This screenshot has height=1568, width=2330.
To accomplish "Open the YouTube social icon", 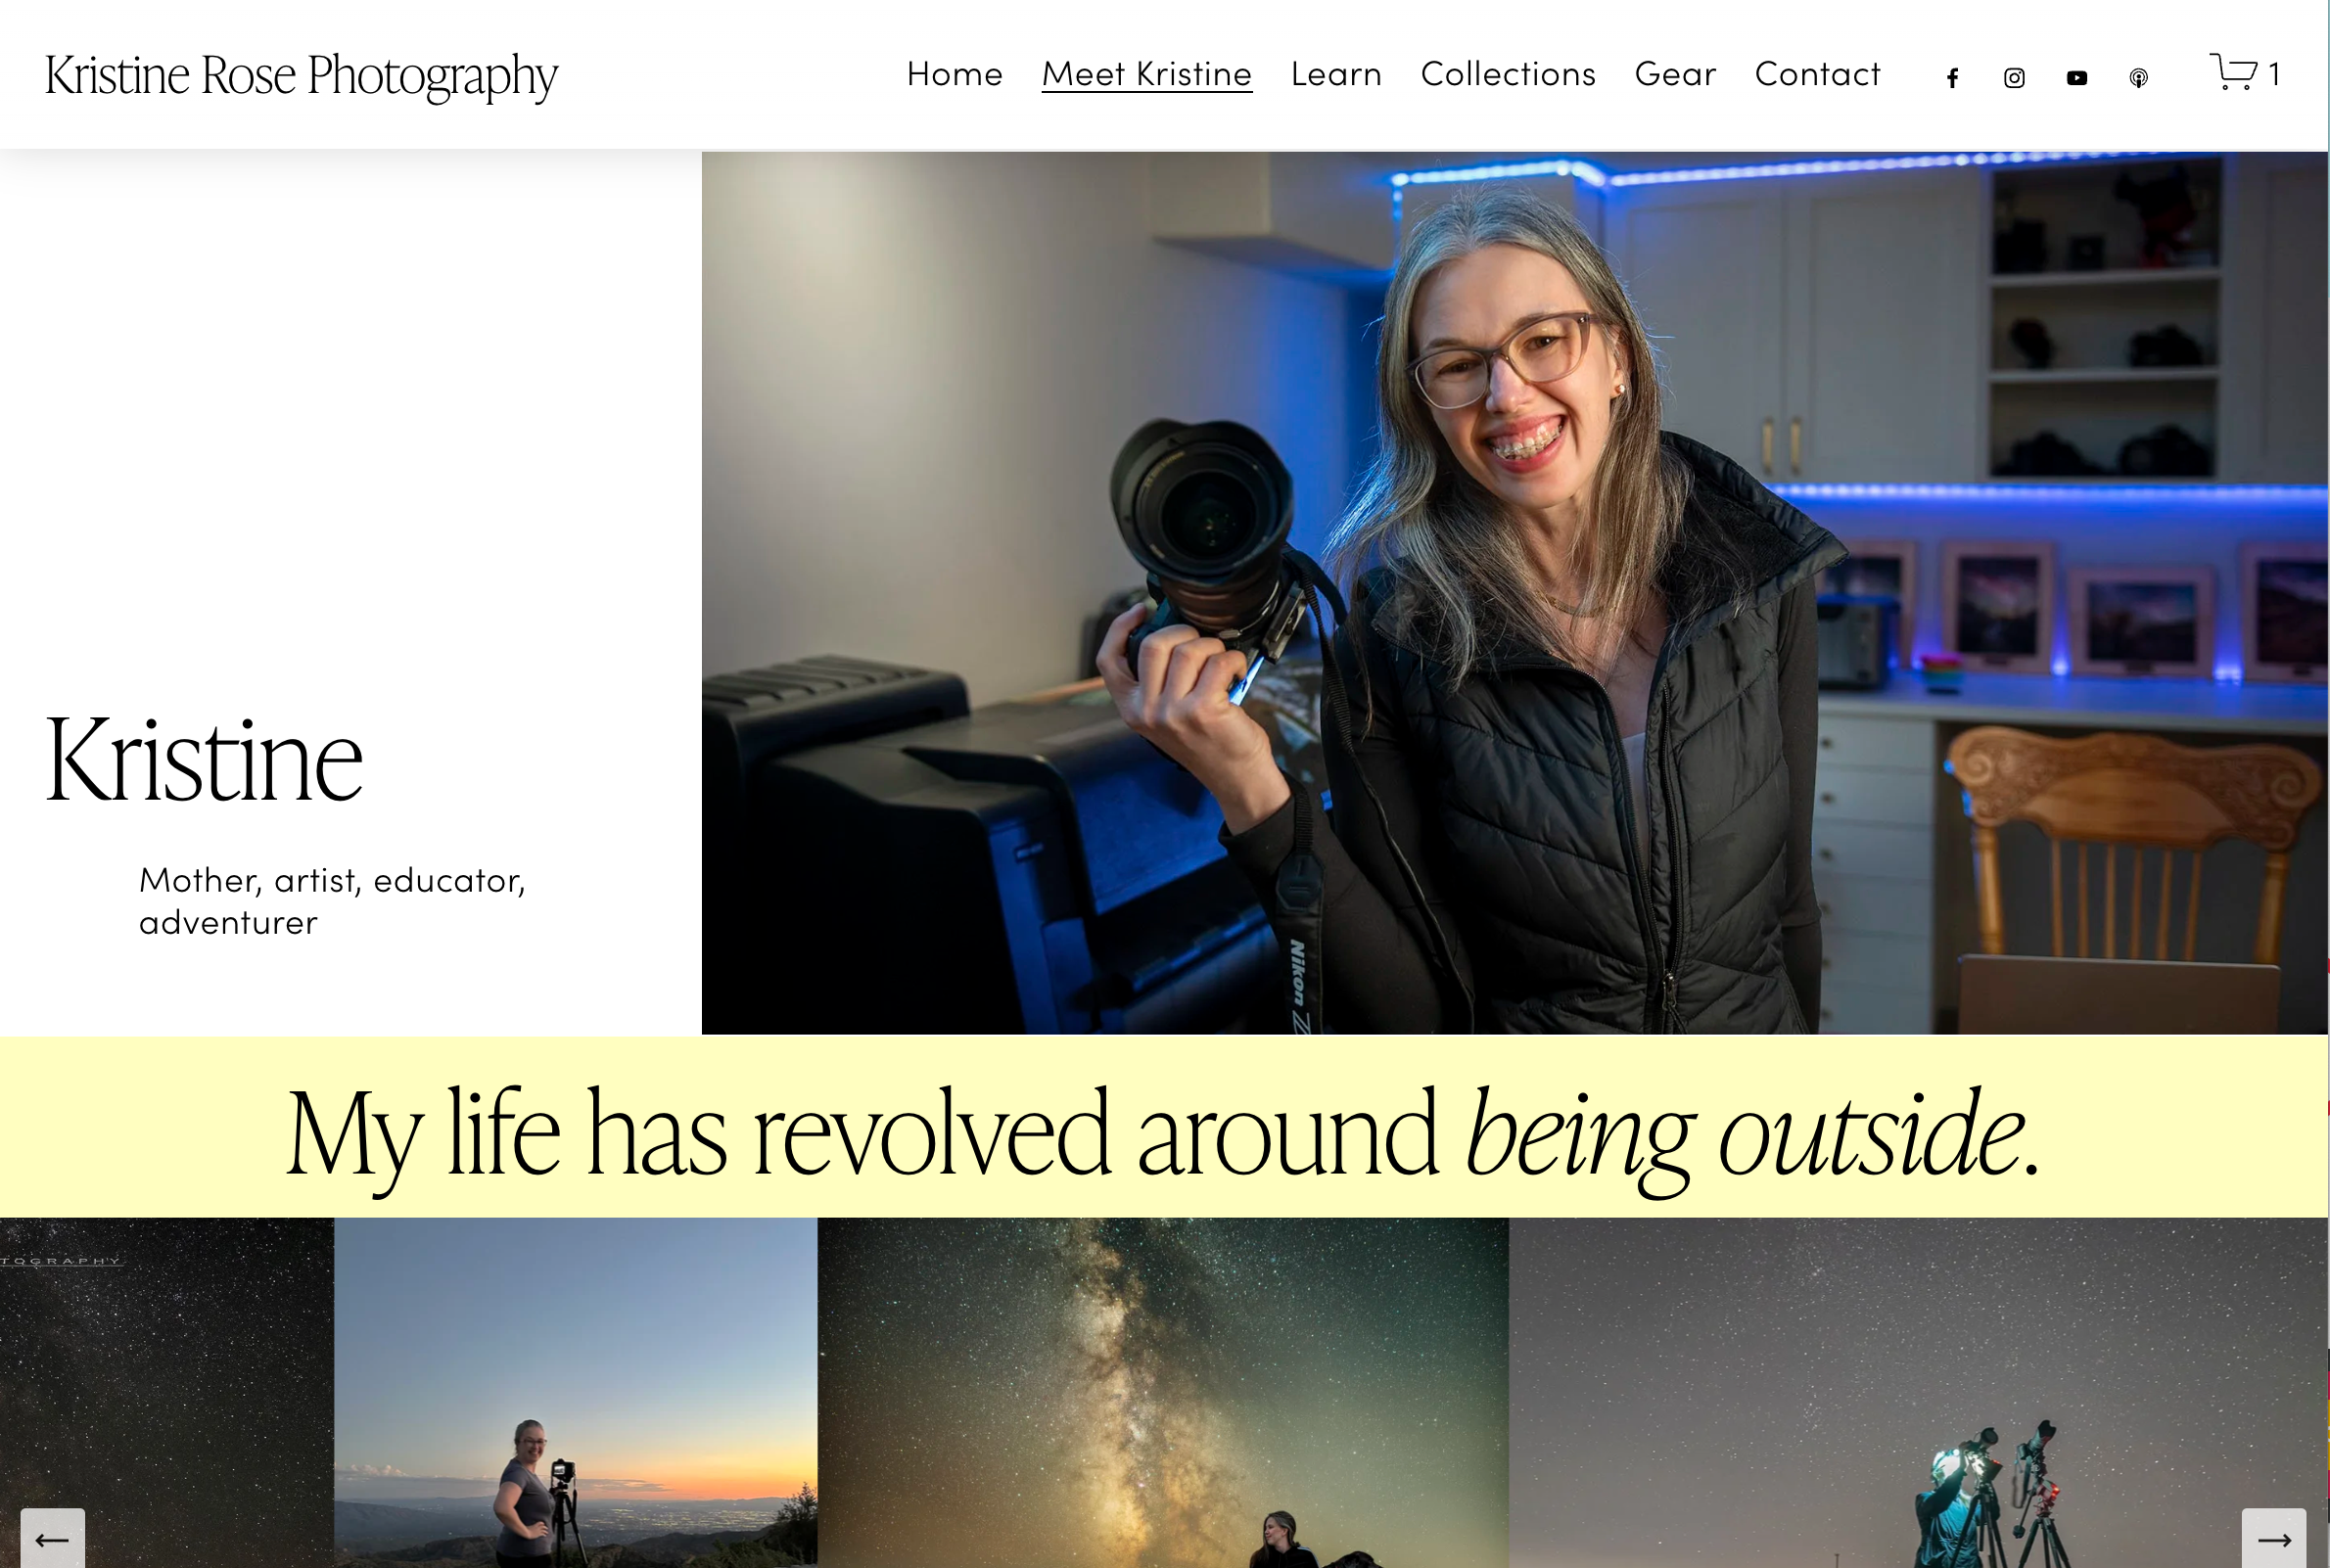I will 2076,77.
